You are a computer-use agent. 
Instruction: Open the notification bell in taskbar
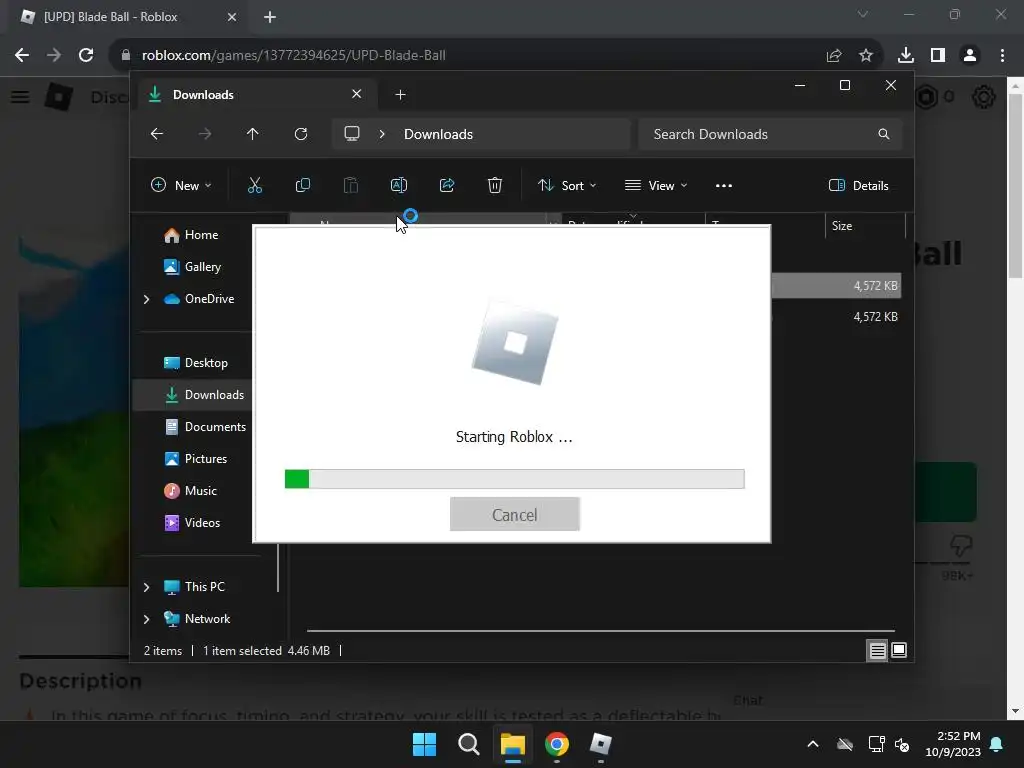click(x=997, y=744)
